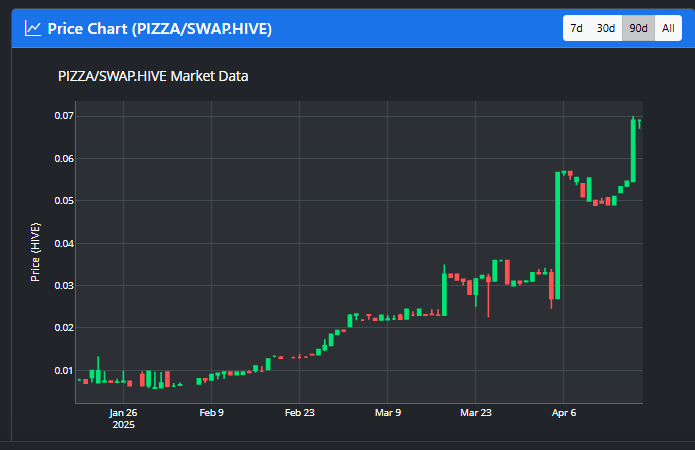Image resolution: width=695 pixels, height=450 pixels.
Task: Select the 90d range button
Action: click(x=638, y=28)
